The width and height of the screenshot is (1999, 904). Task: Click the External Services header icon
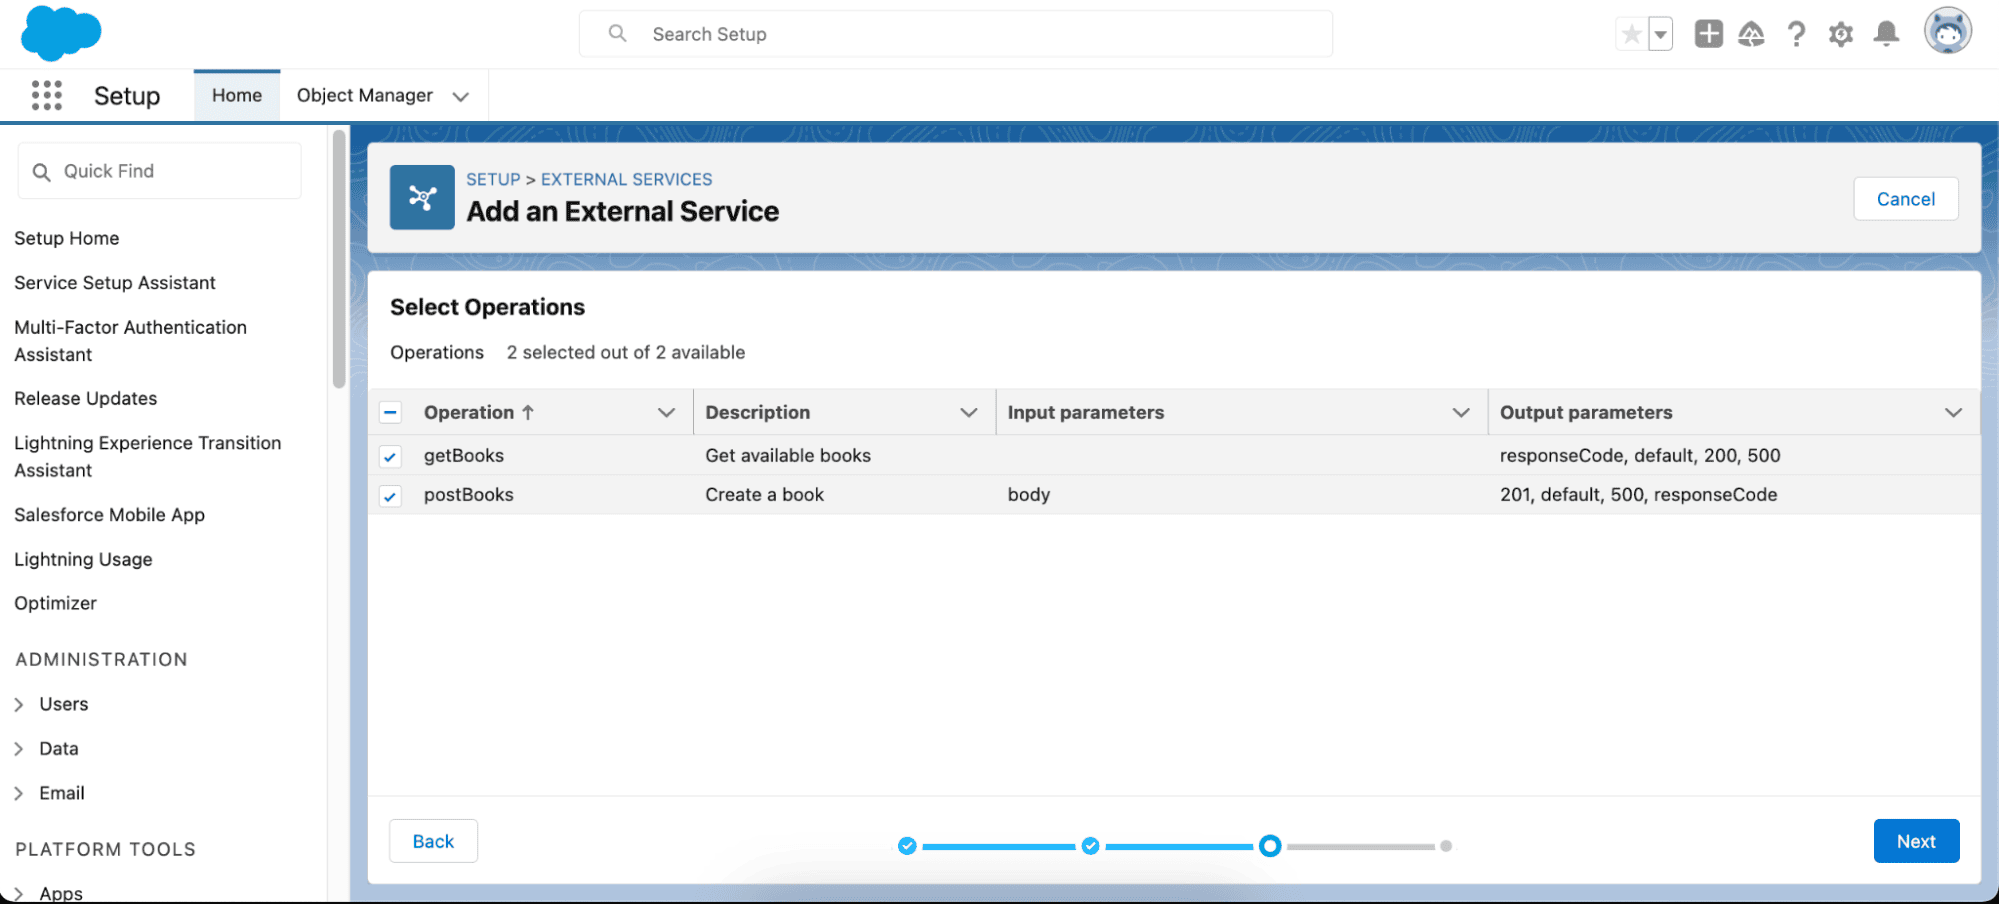point(422,197)
